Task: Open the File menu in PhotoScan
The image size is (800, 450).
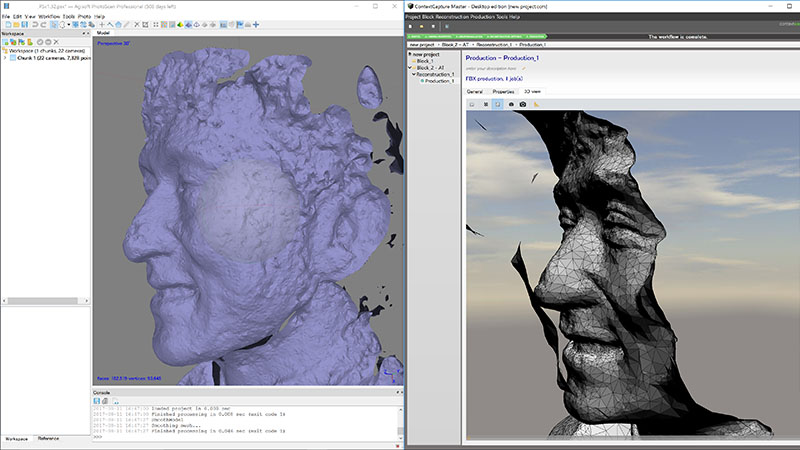Action: [x=6, y=17]
